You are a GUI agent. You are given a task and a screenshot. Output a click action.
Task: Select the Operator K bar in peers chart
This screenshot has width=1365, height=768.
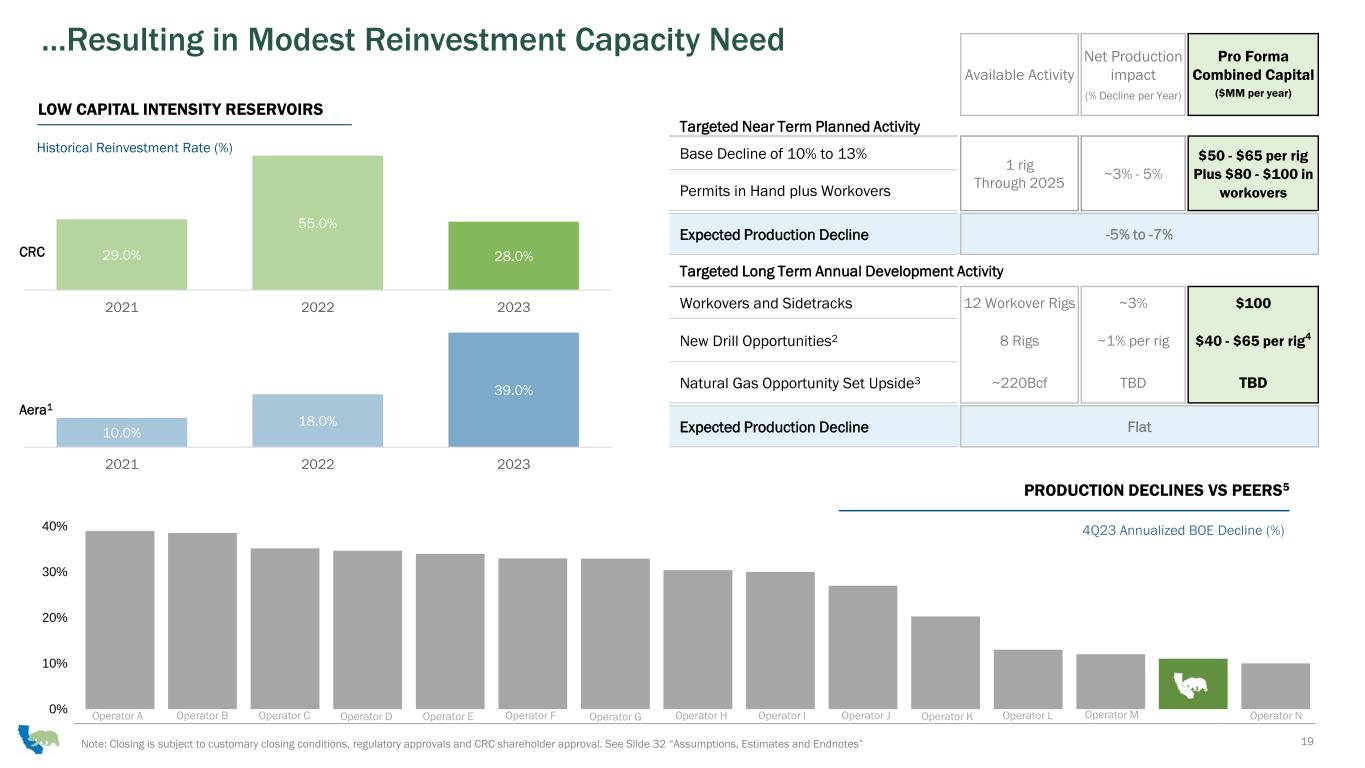(945, 662)
